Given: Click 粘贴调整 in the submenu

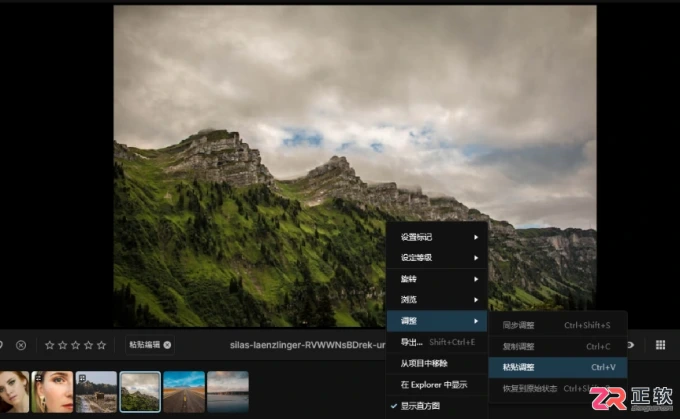Looking at the screenshot, I should point(558,367).
